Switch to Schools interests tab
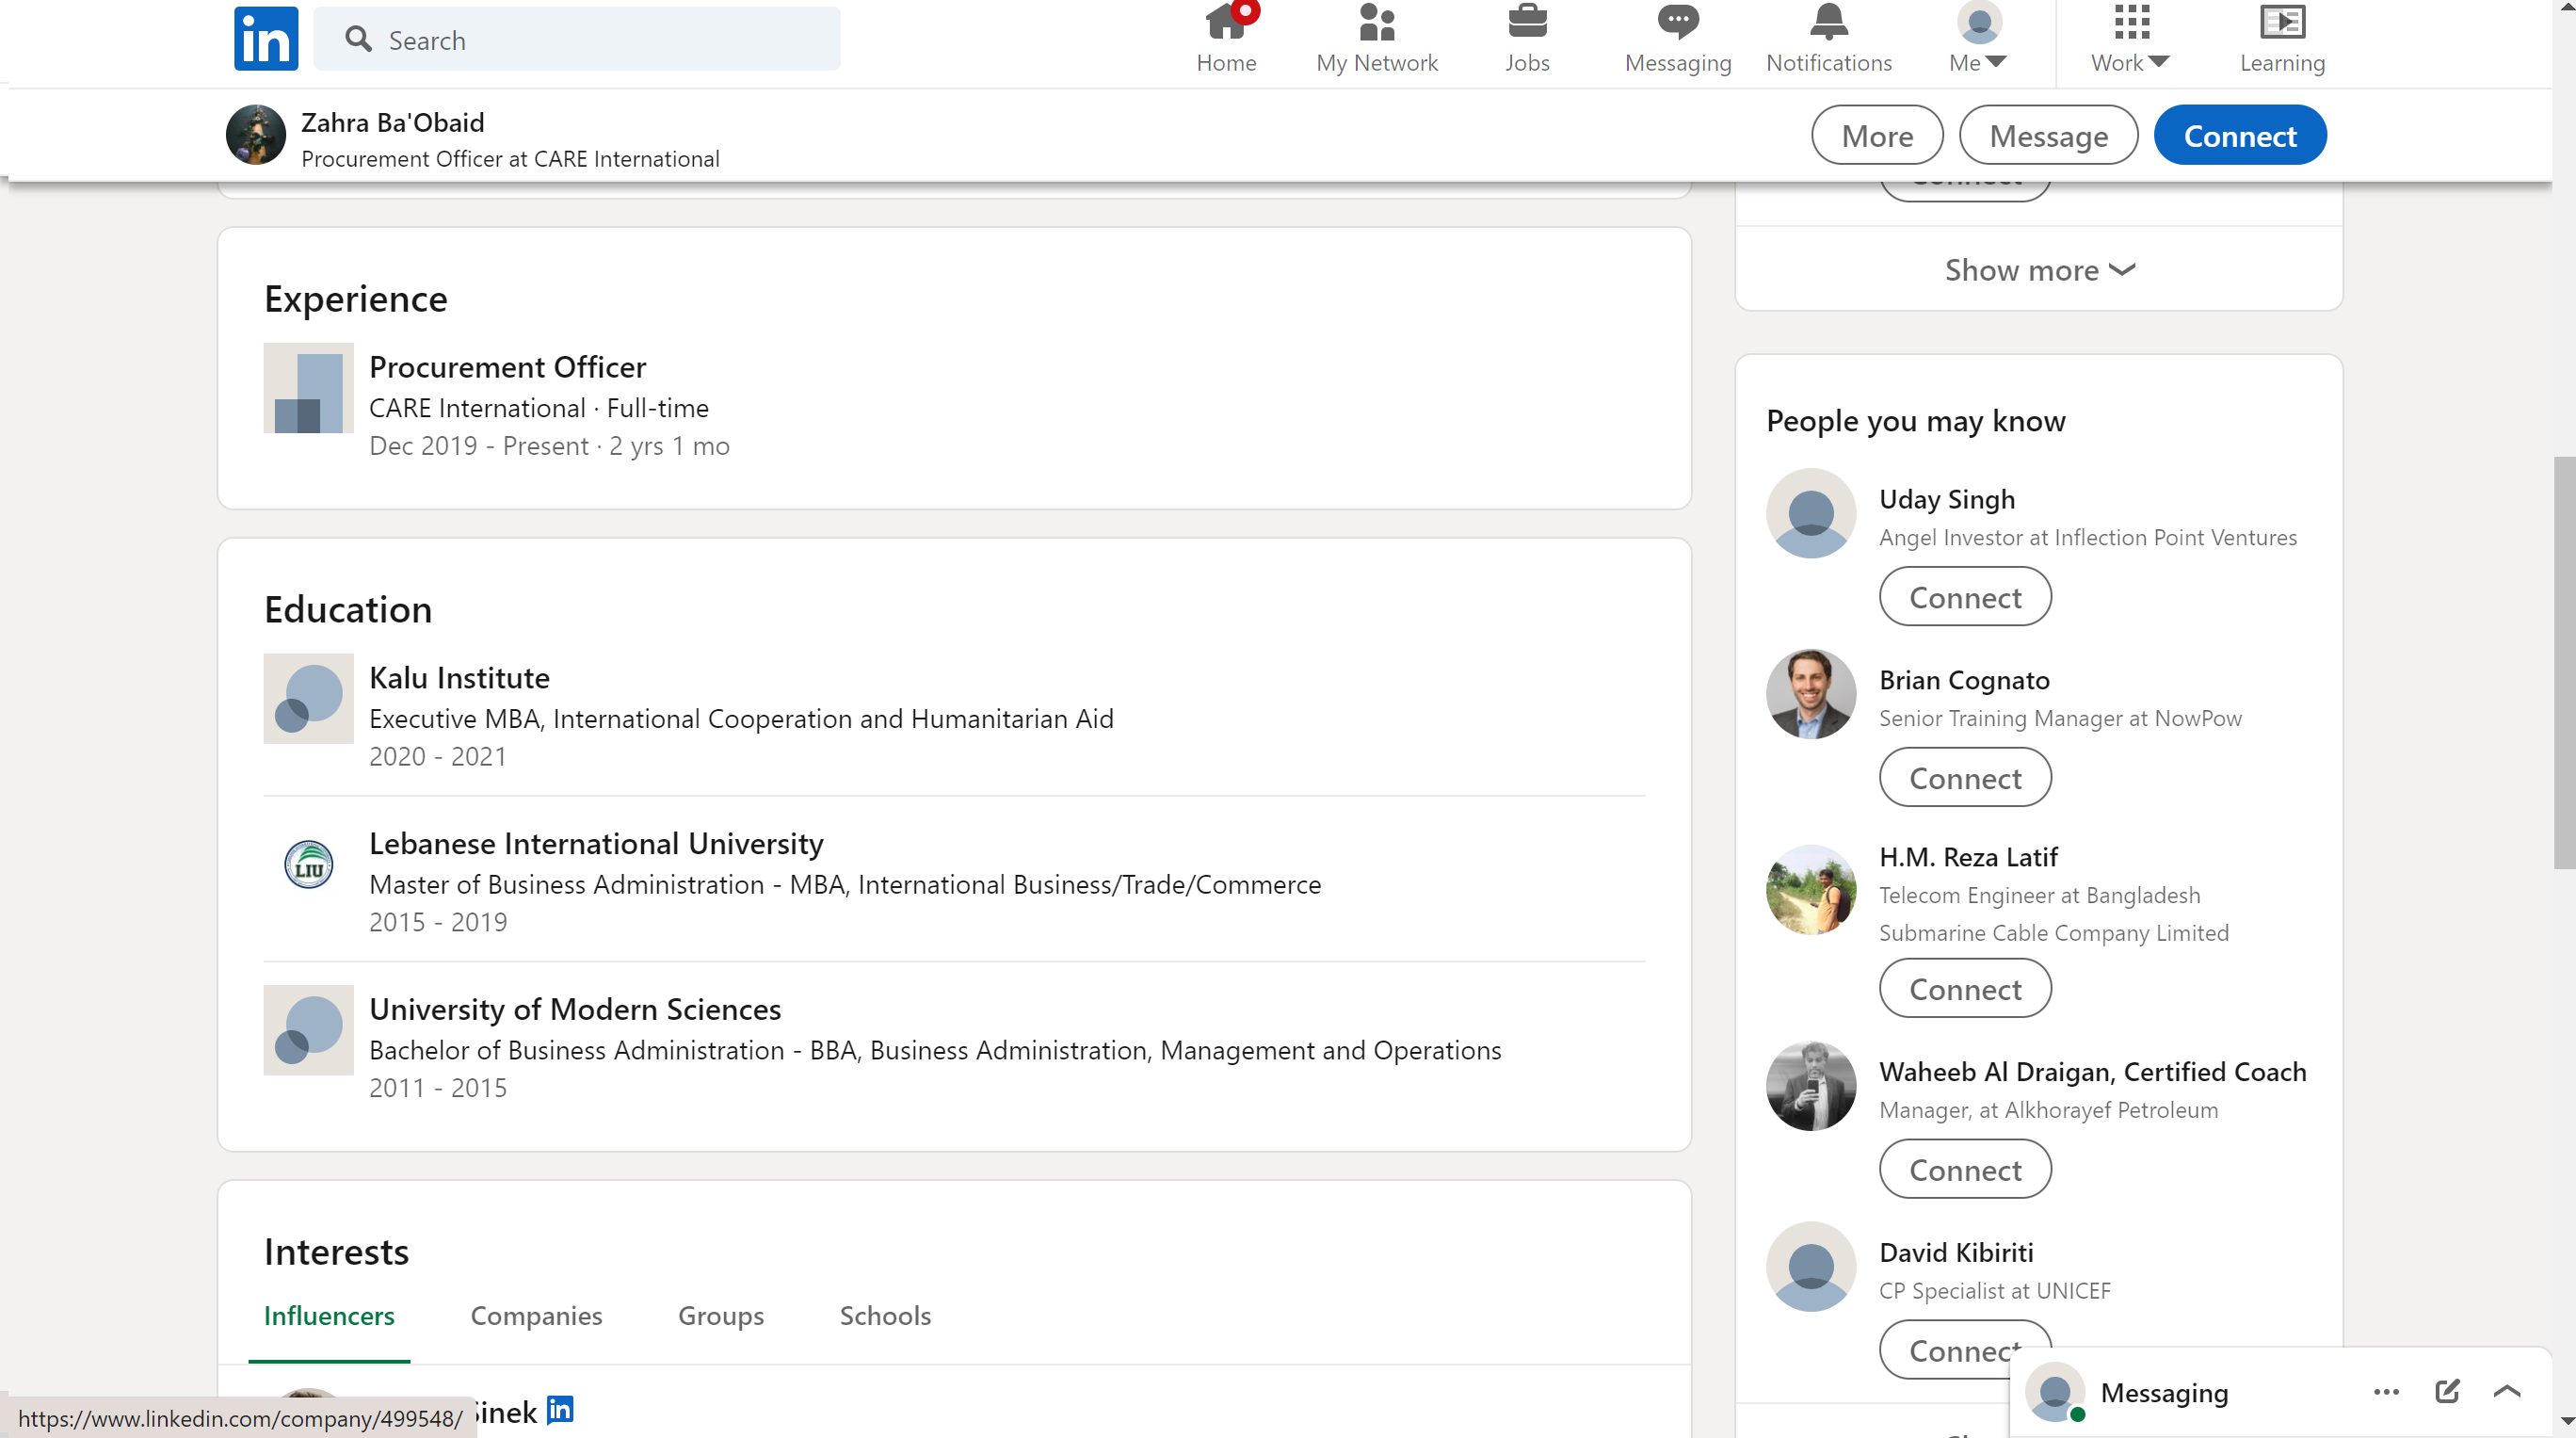2576x1438 pixels. (885, 1315)
